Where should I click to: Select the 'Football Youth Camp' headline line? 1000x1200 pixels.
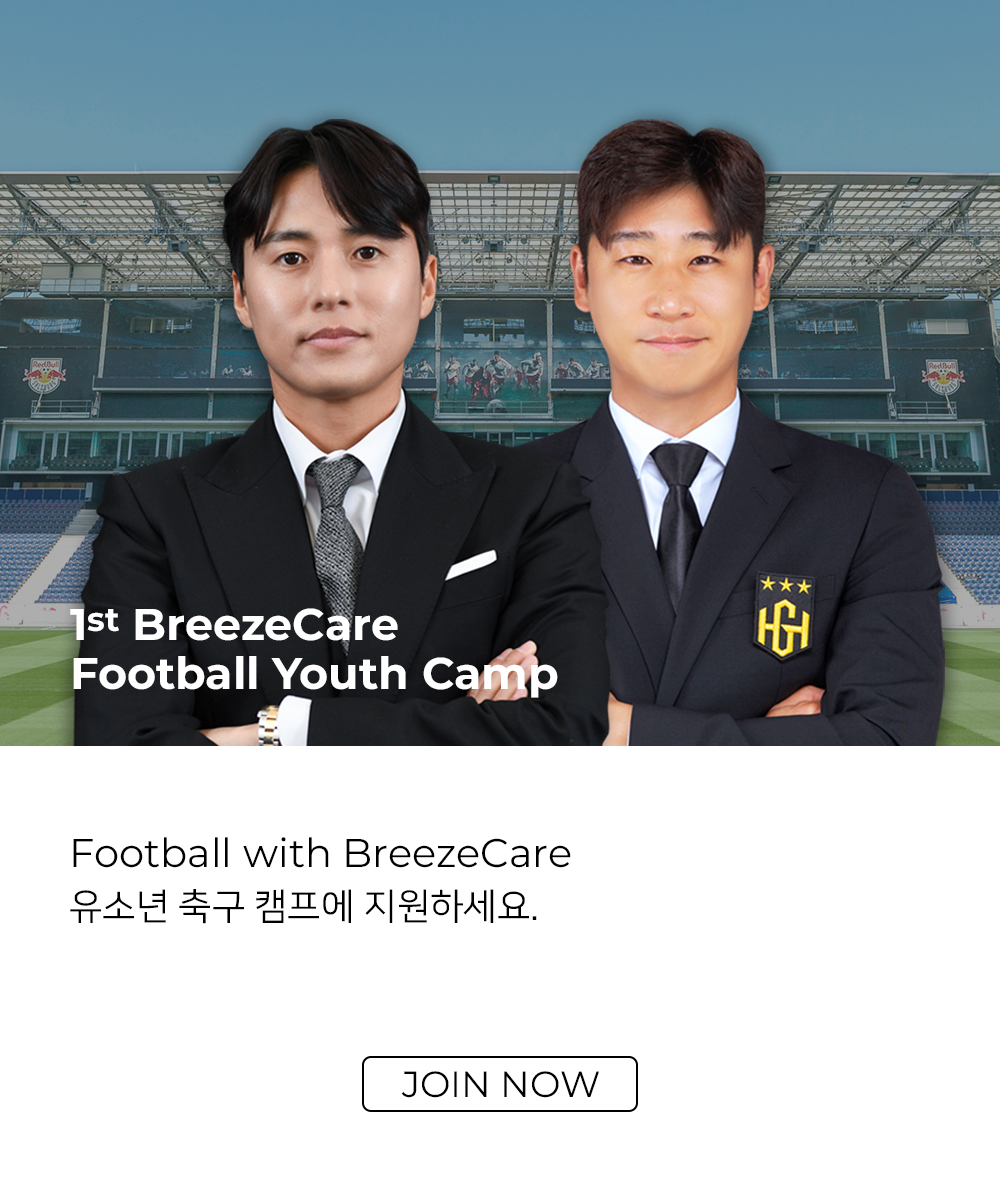[x=314, y=675]
